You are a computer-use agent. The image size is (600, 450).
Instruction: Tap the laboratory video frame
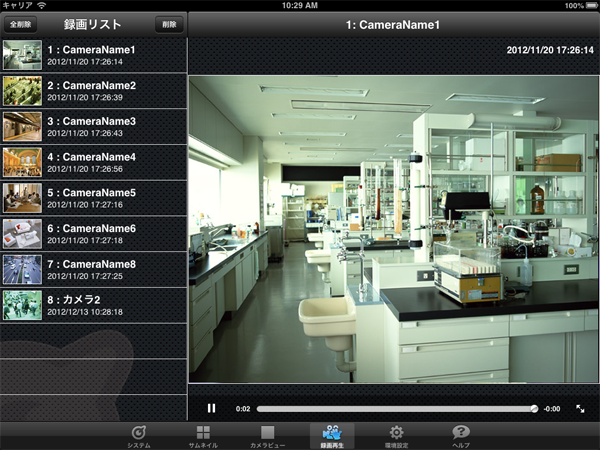pyautogui.click(x=394, y=228)
